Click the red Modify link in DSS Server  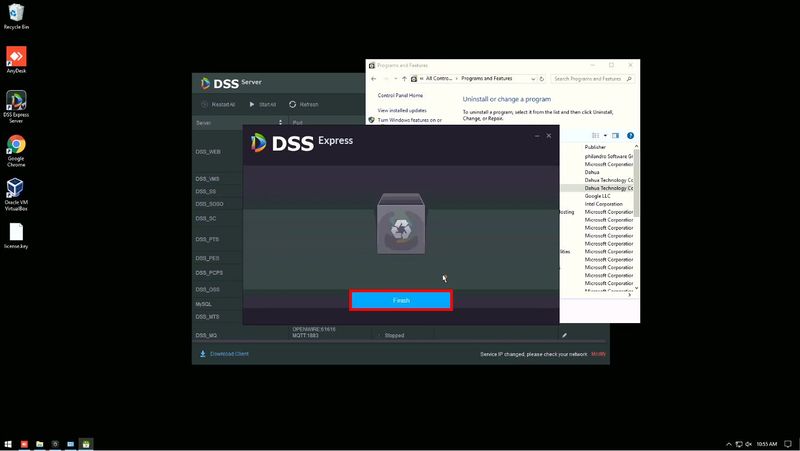pos(598,354)
